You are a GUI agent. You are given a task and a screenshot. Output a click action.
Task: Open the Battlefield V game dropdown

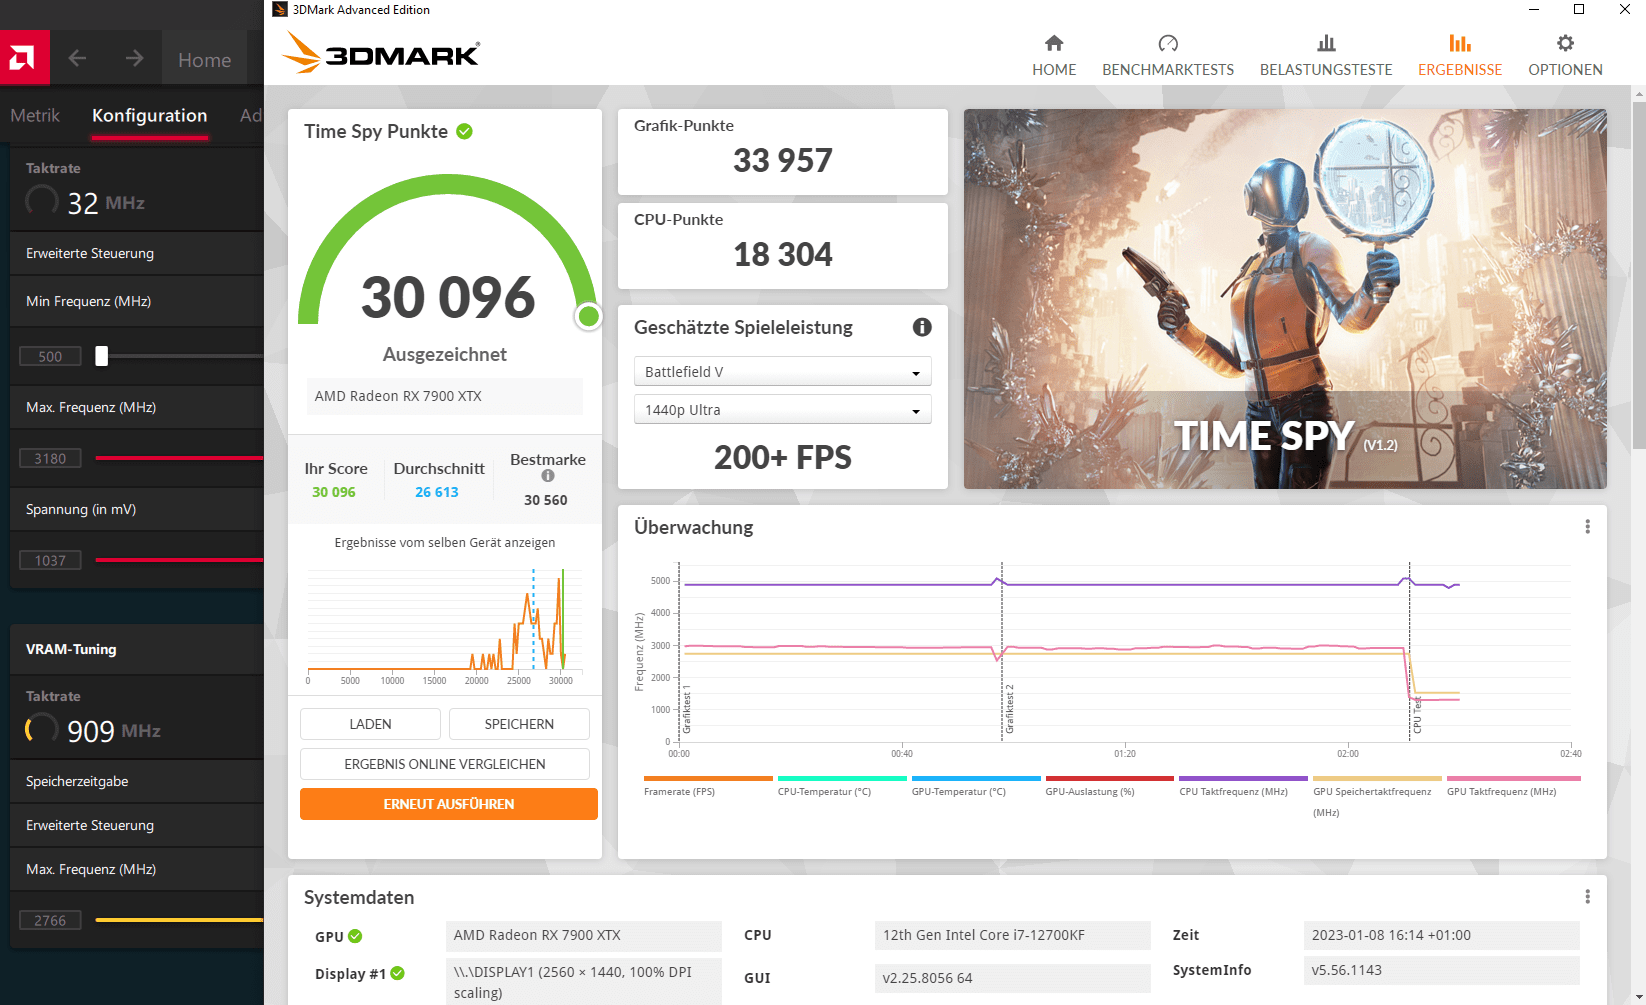[x=782, y=371]
